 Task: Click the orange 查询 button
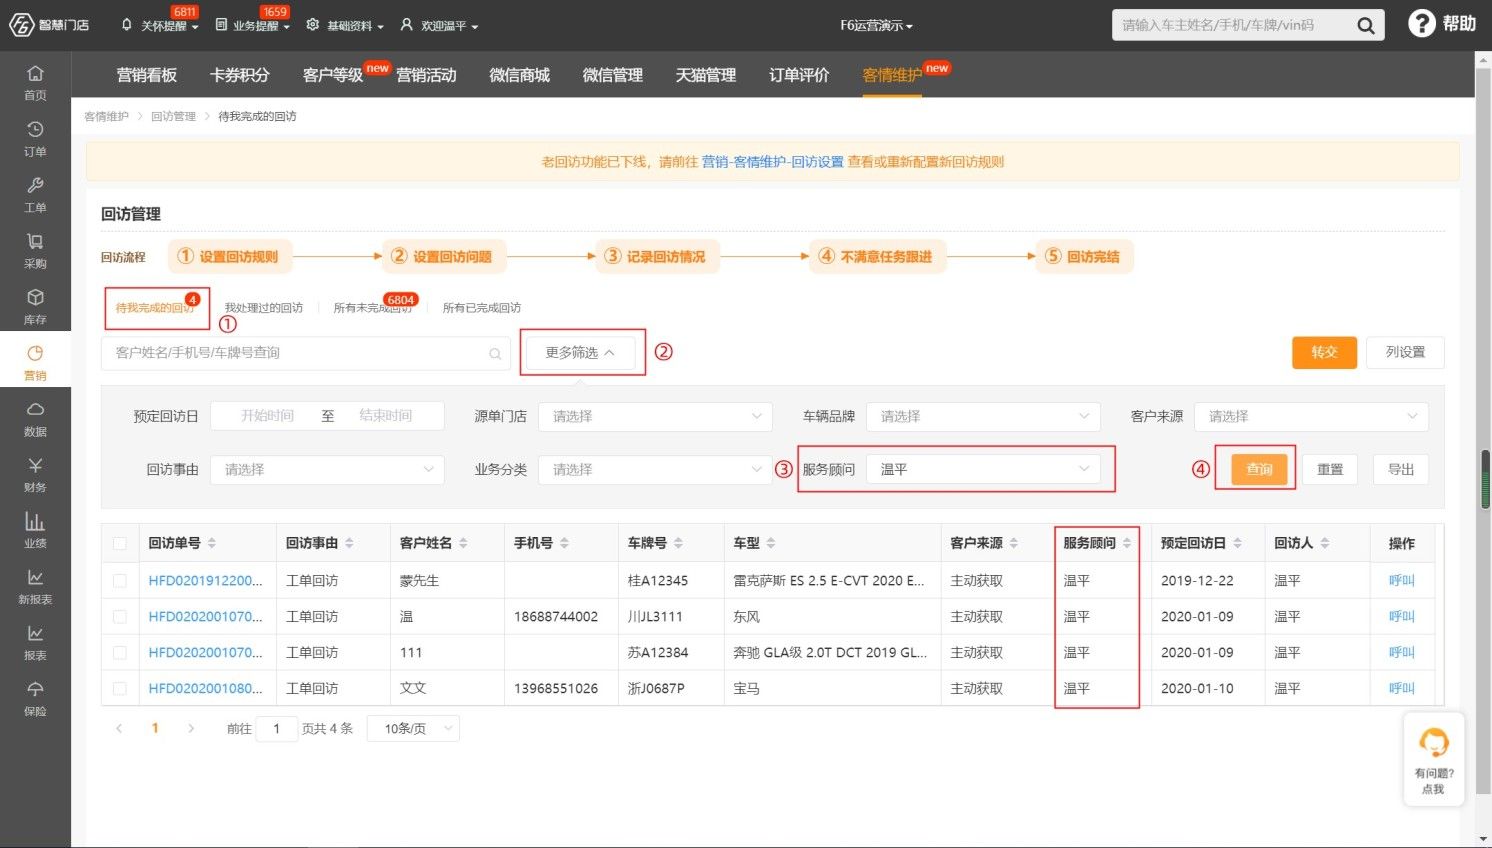click(x=1259, y=469)
